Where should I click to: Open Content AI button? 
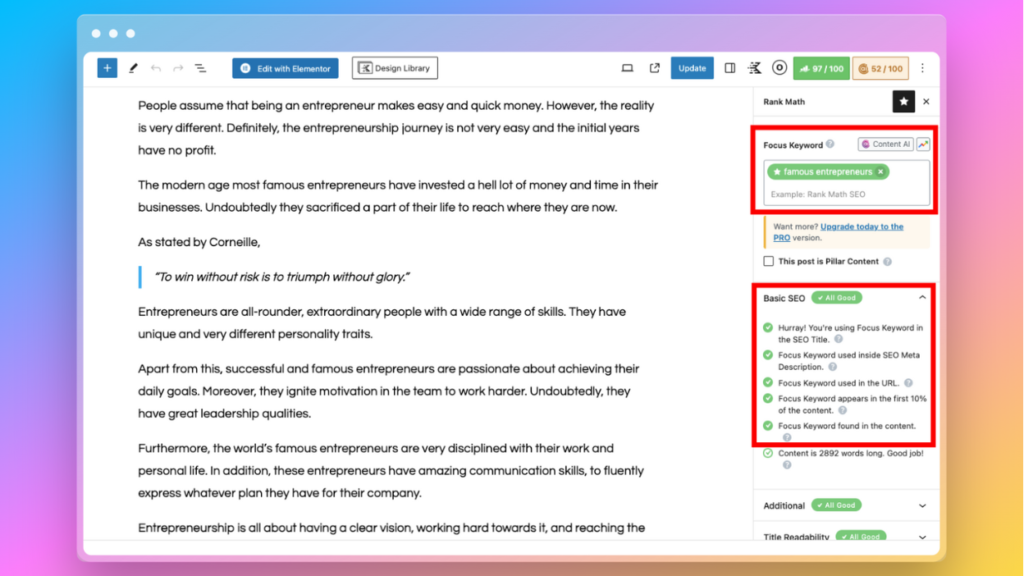pos(886,144)
